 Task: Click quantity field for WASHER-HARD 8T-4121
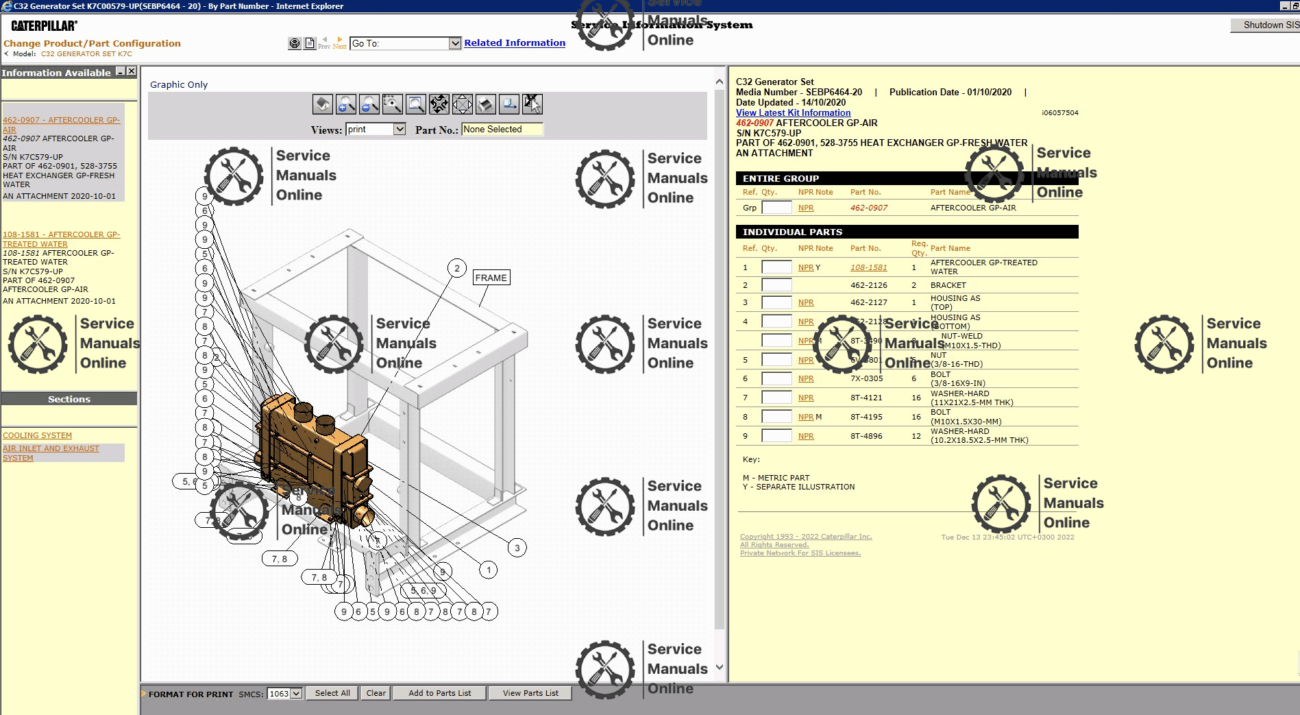tap(777, 398)
